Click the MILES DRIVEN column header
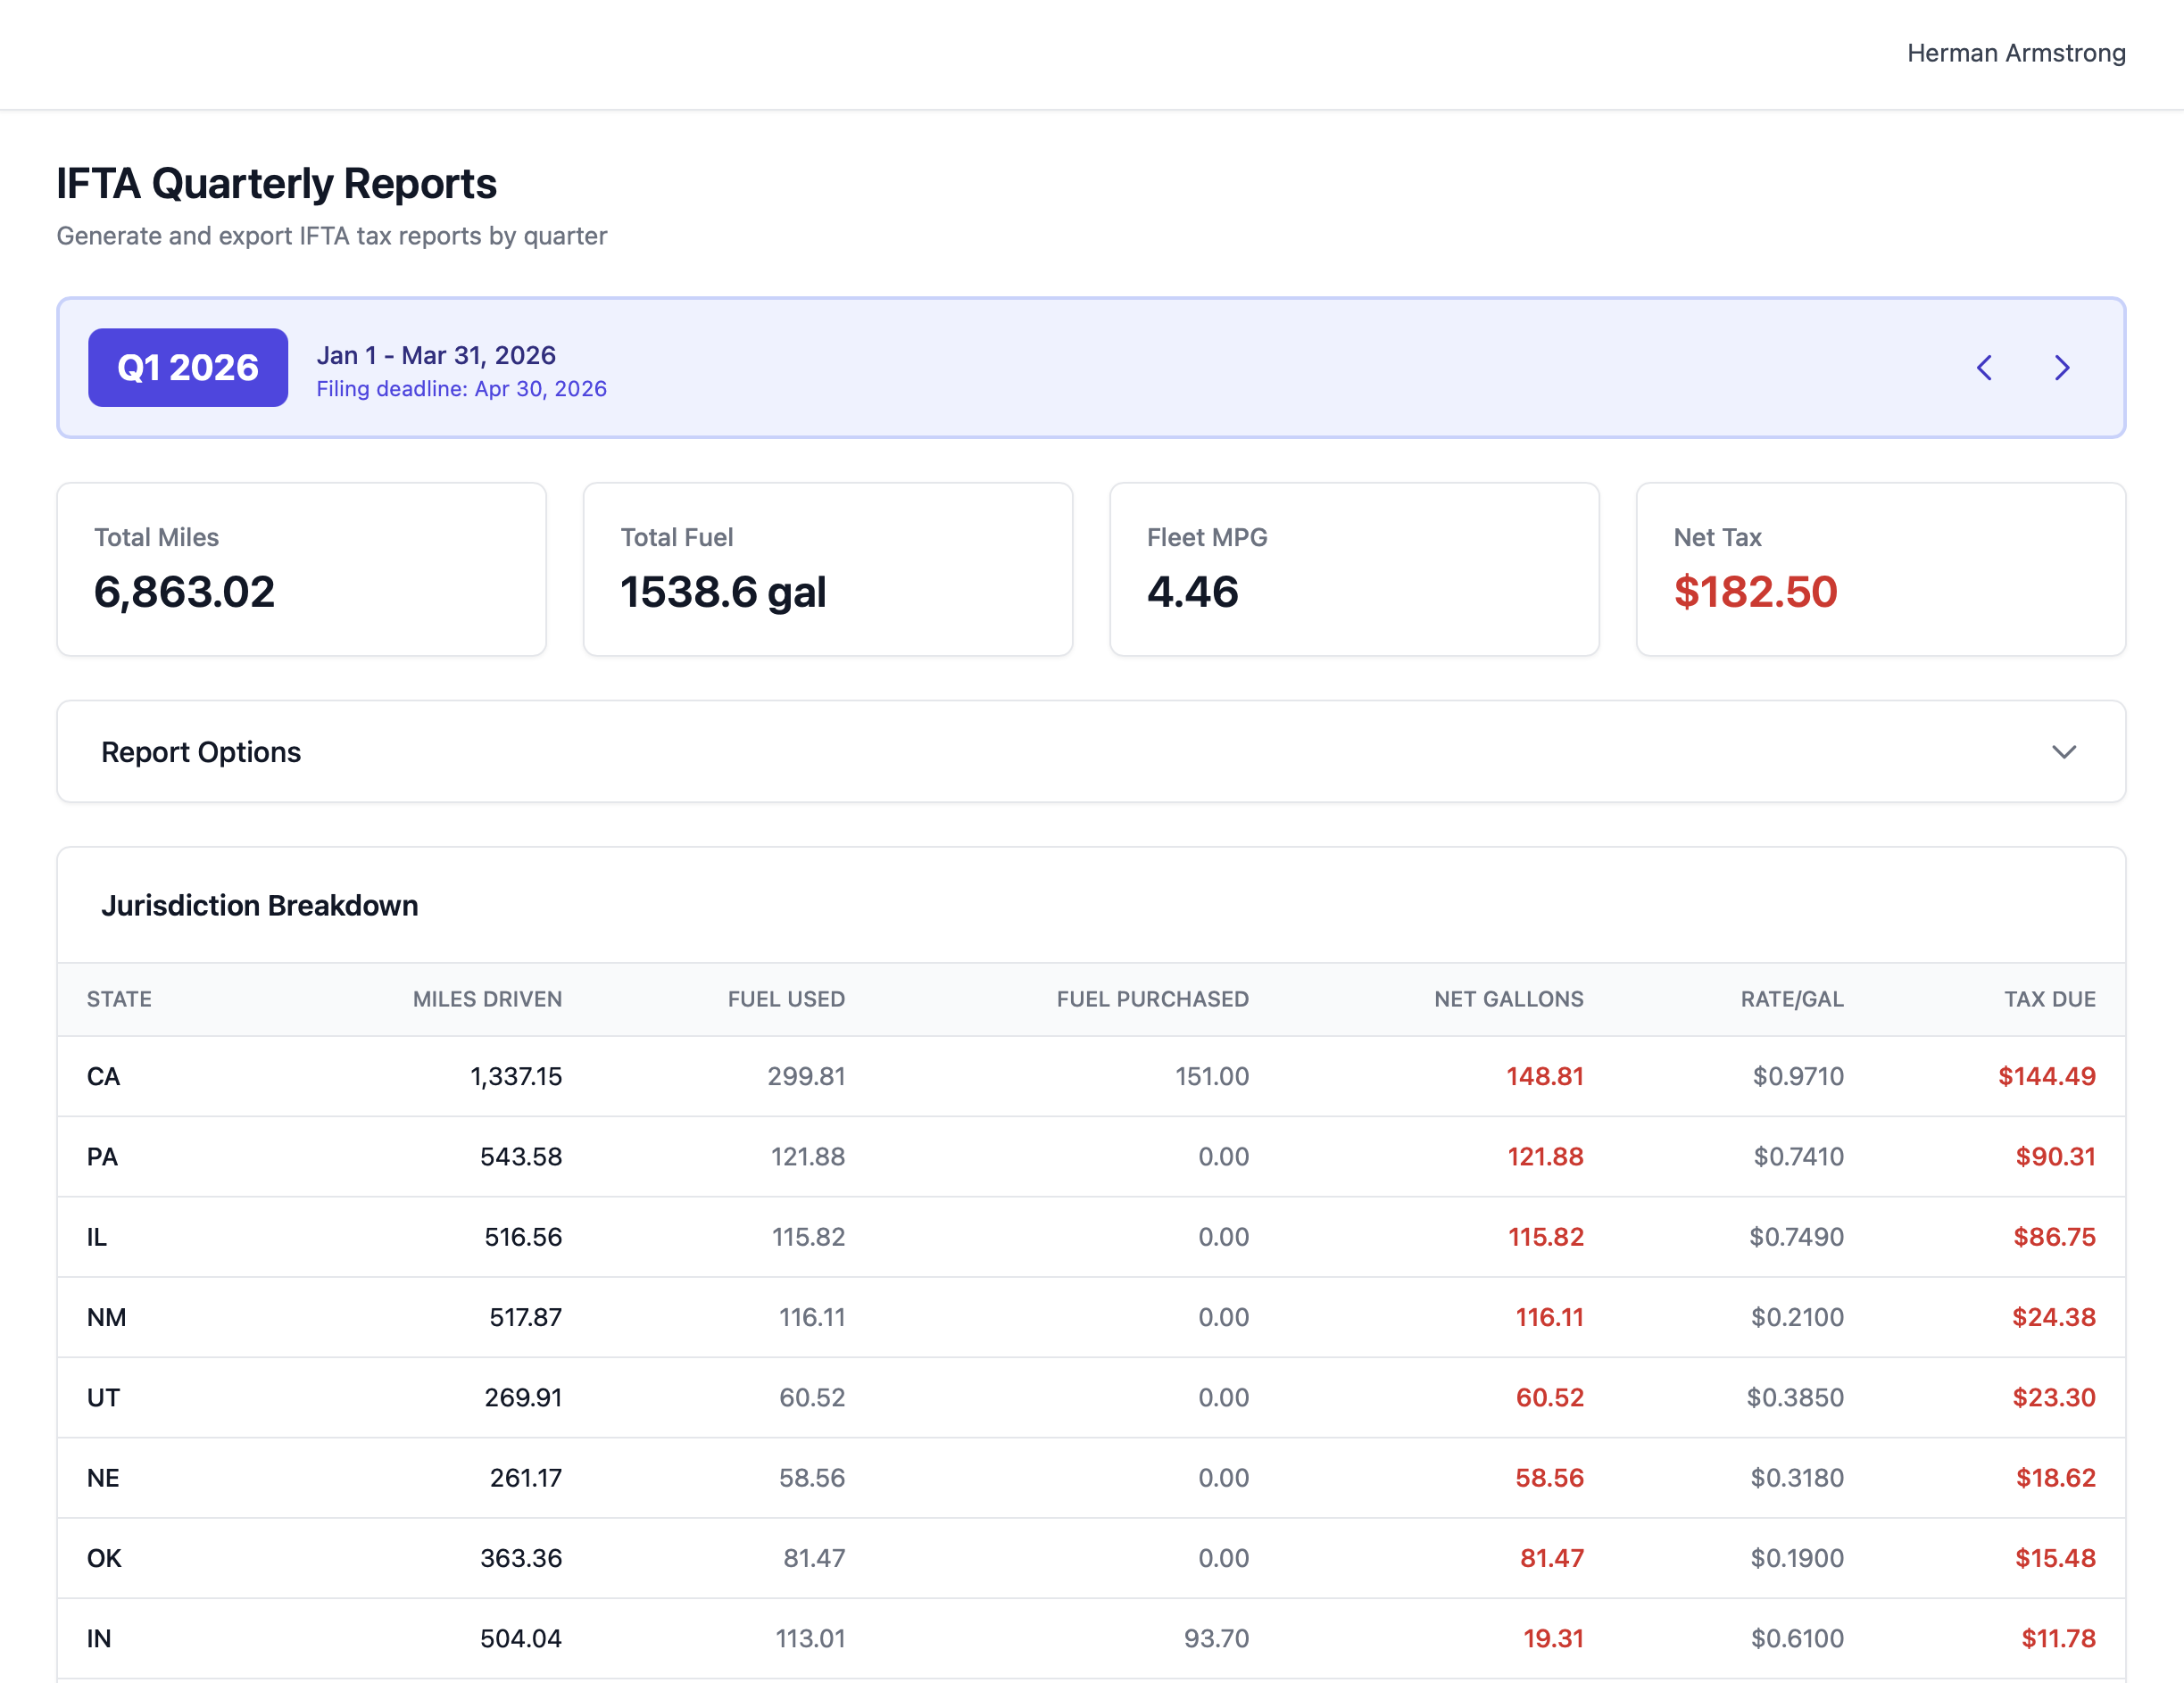Screen dimensions: 2184x1683 coord(487,999)
